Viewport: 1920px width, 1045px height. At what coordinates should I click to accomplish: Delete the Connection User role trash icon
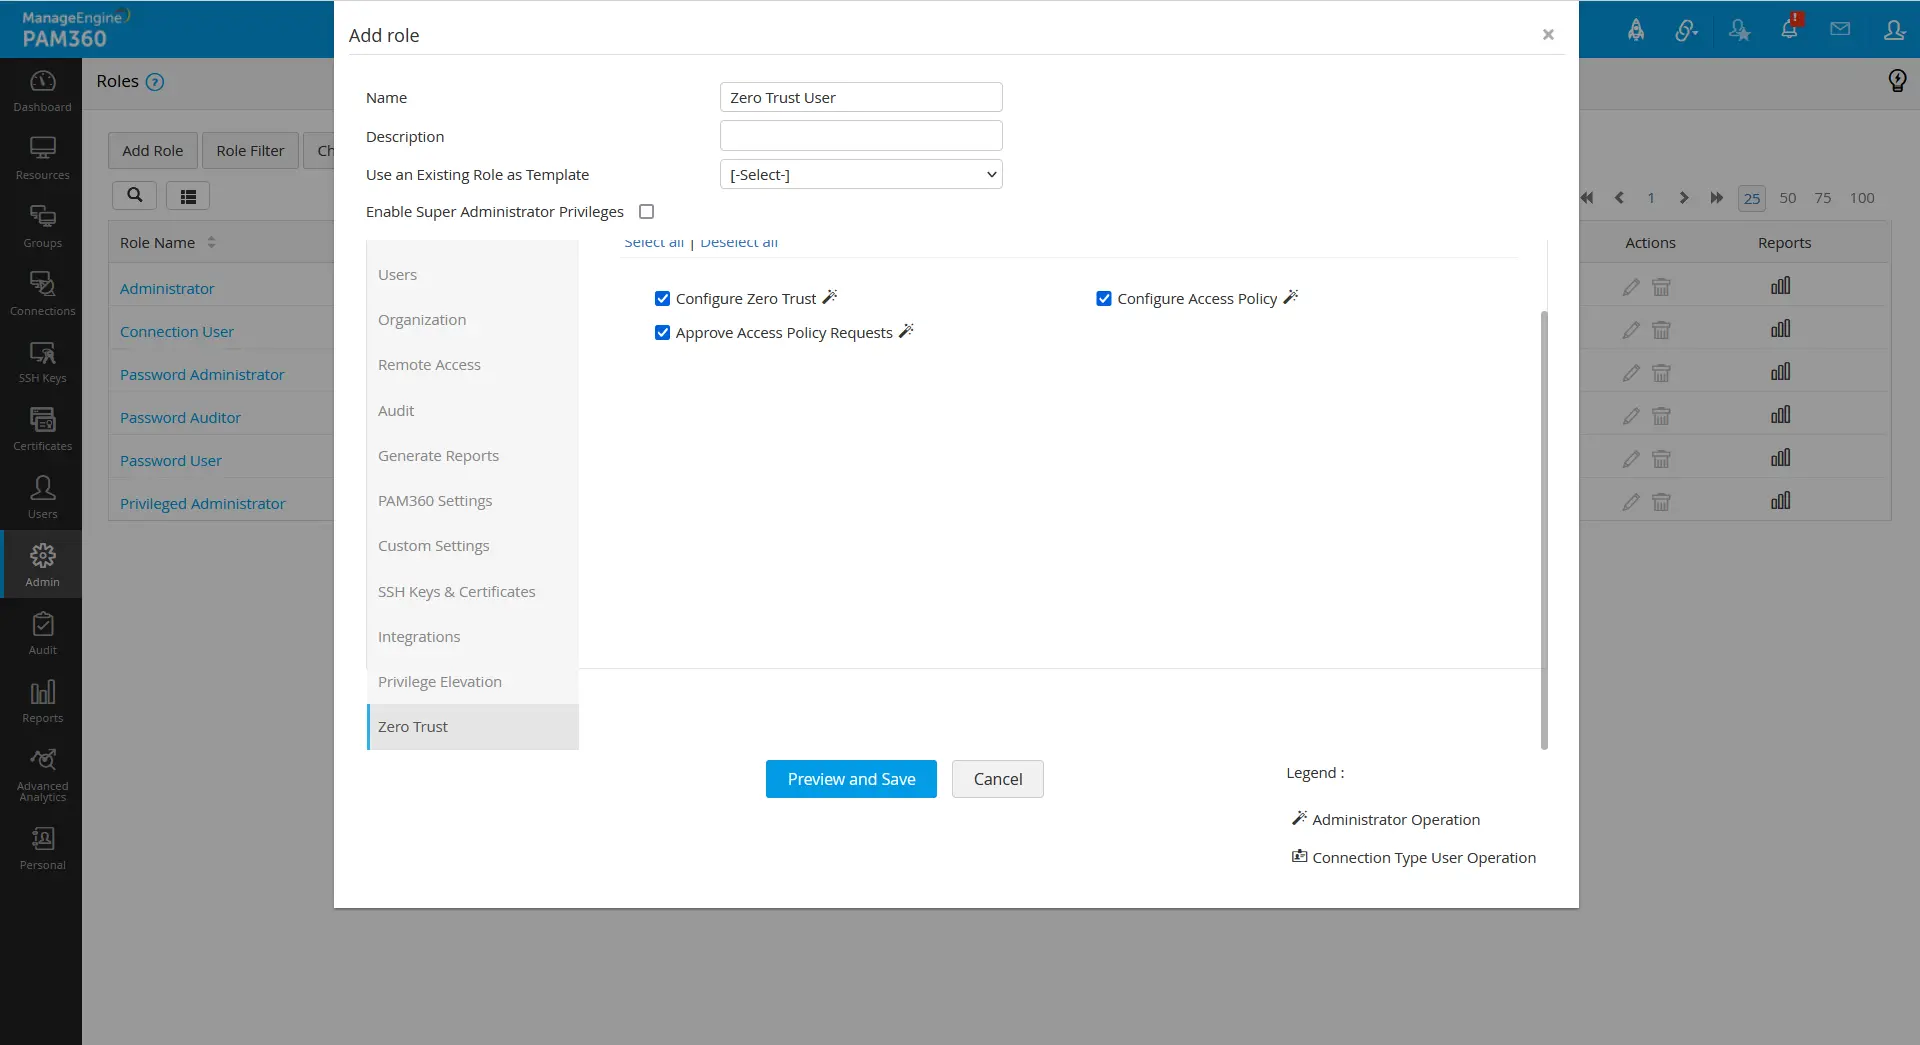(1661, 330)
